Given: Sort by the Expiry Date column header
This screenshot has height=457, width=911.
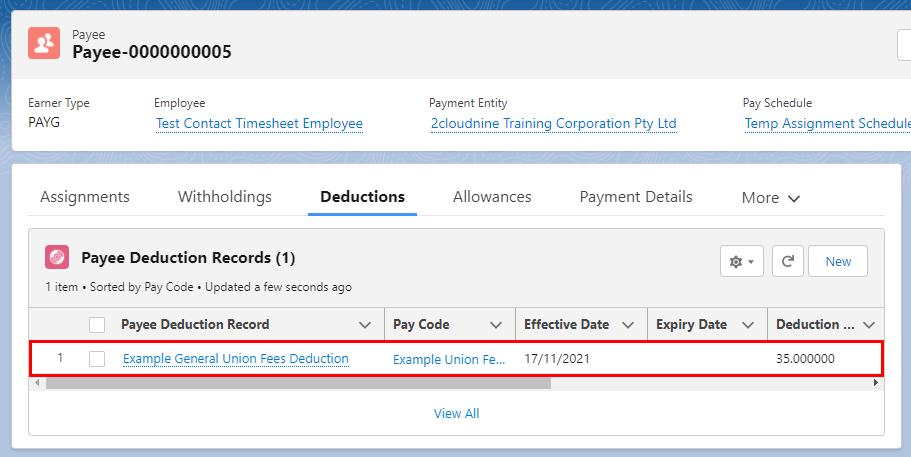Looking at the screenshot, I should point(691,325).
